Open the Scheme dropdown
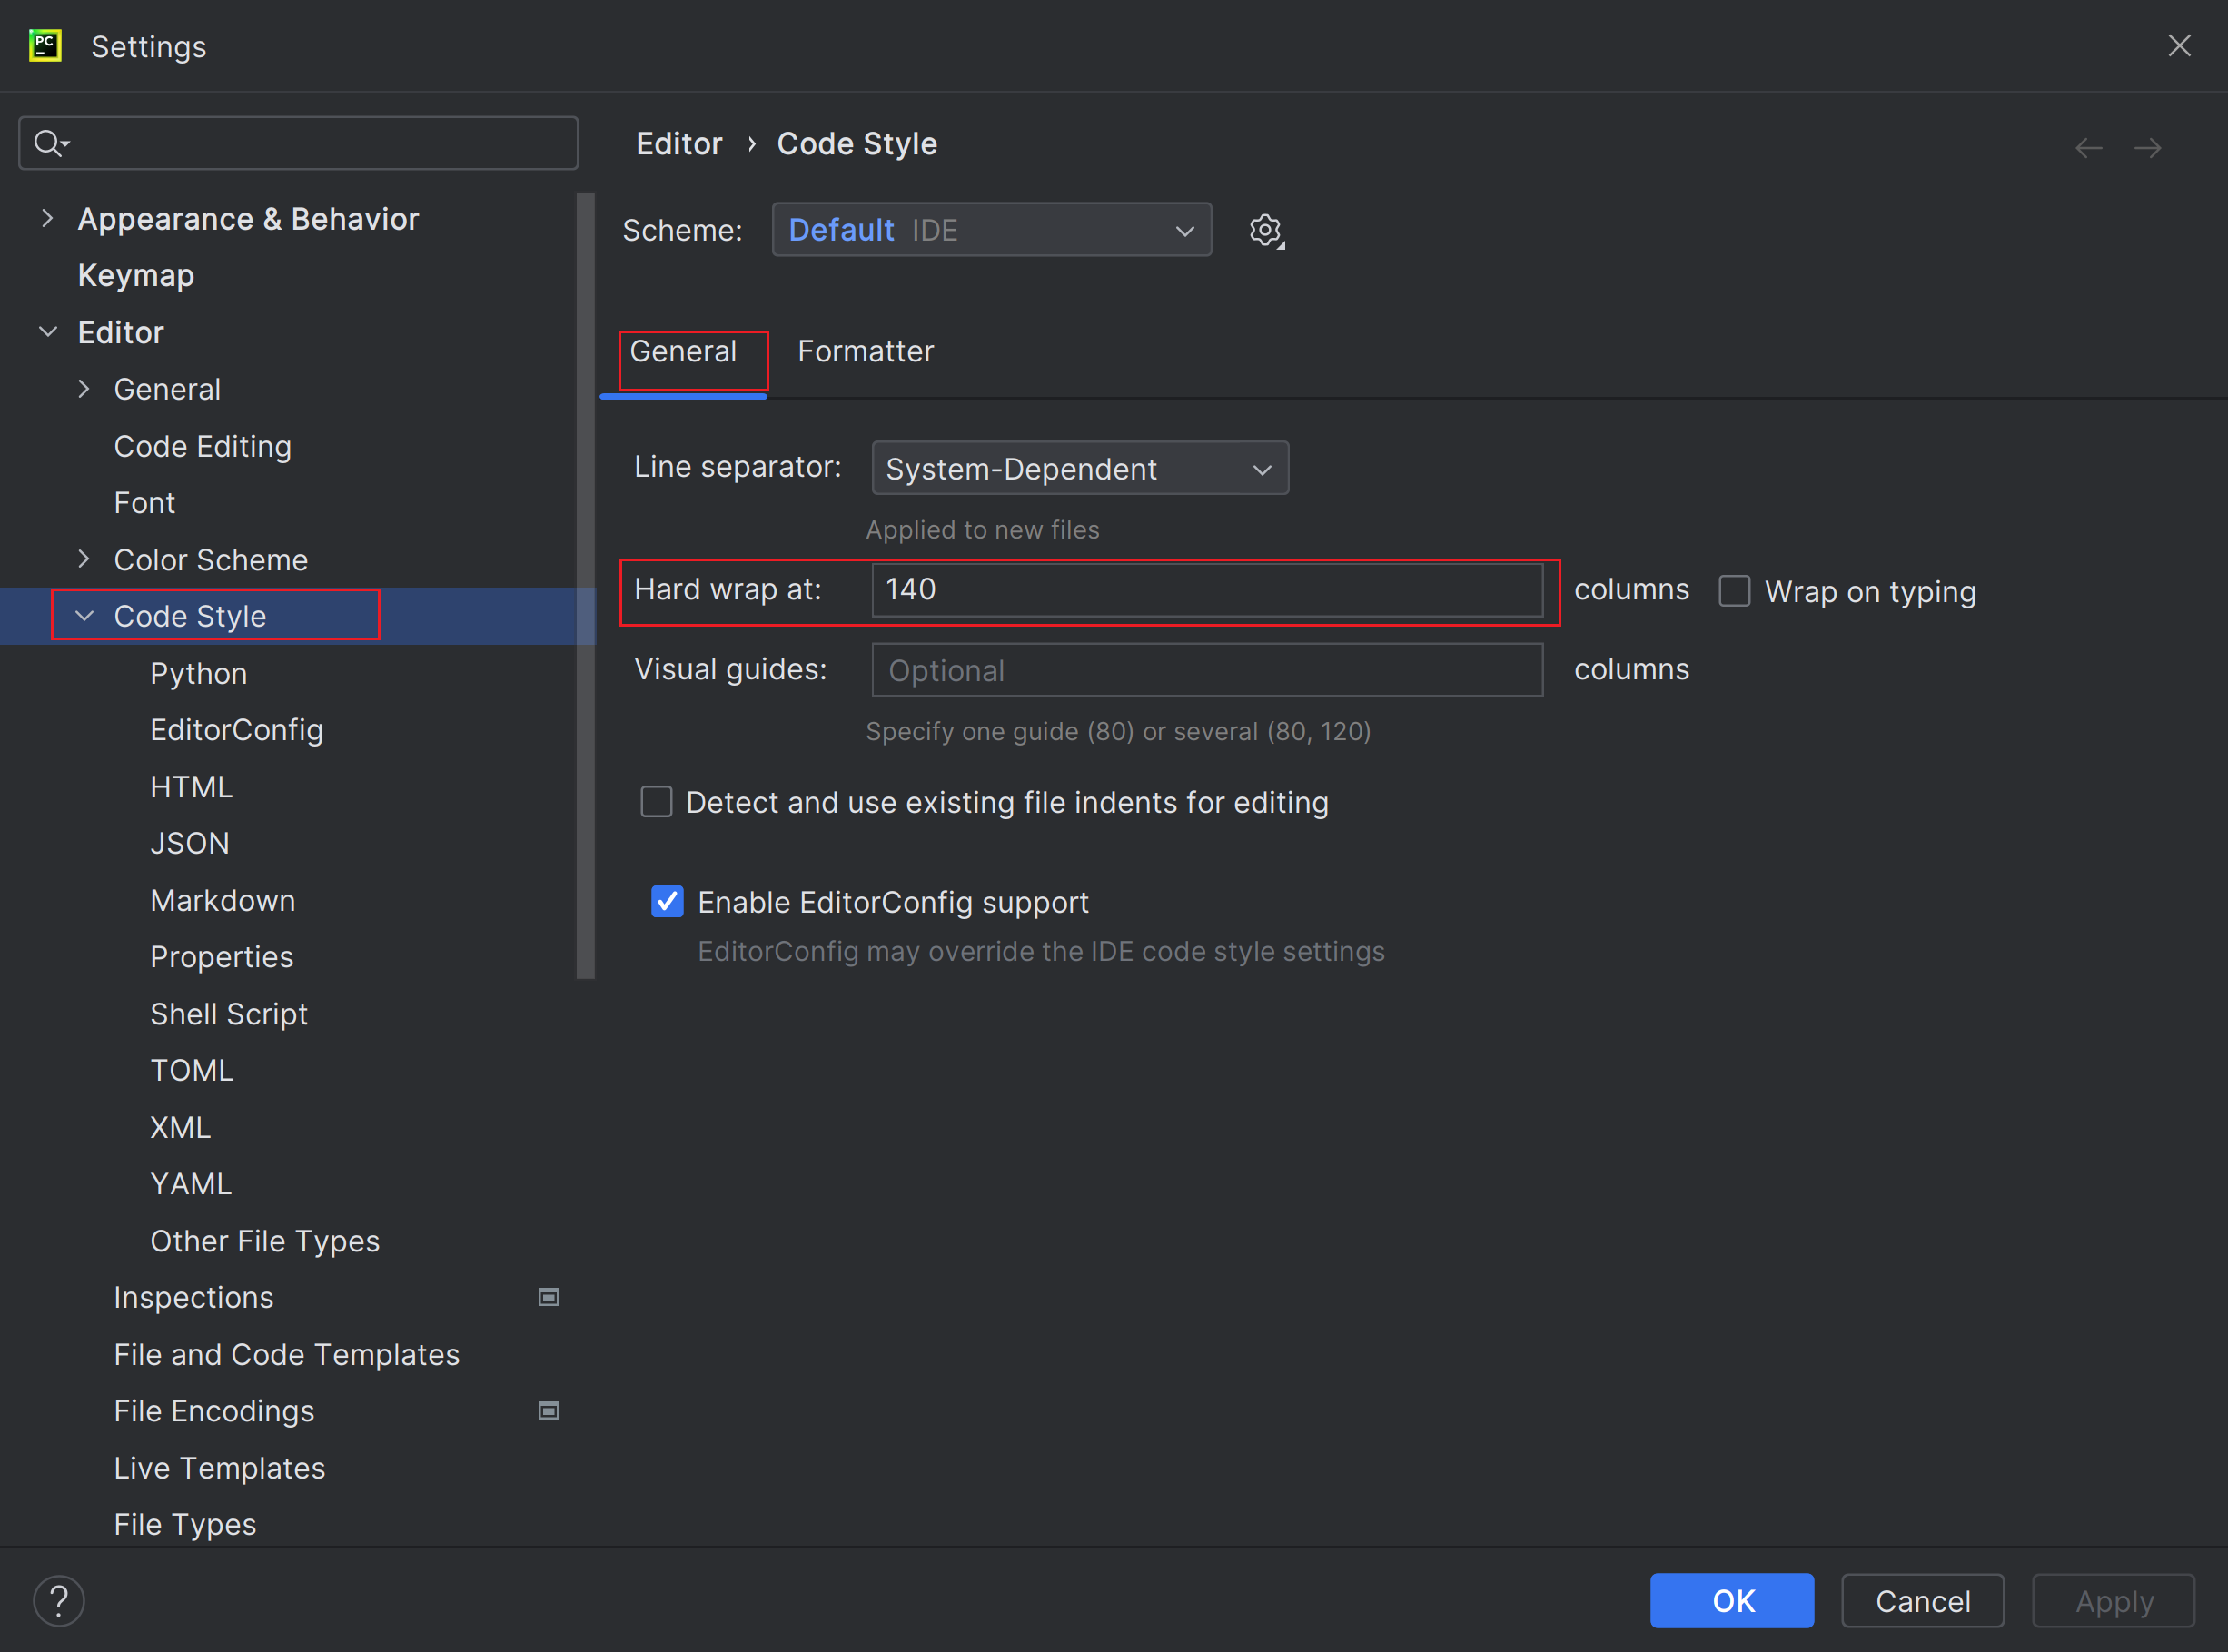 click(x=991, y=230)
